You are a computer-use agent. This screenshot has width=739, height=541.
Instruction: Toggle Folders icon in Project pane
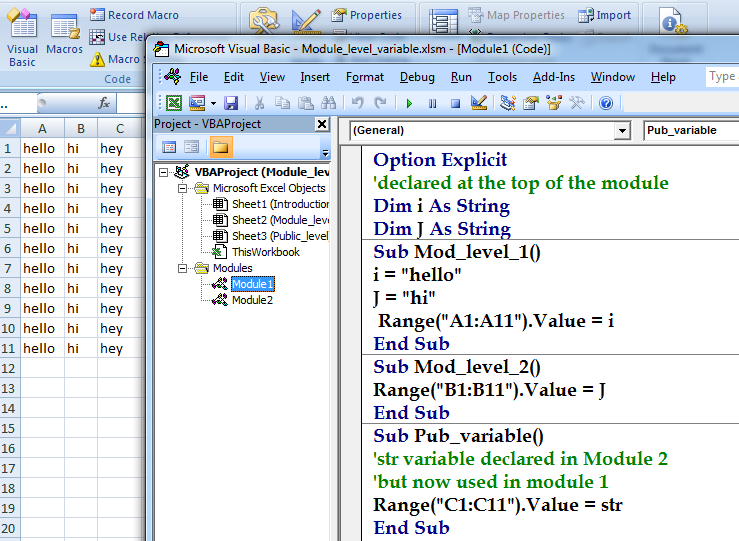pyautogui.click(x=220, y=148)
